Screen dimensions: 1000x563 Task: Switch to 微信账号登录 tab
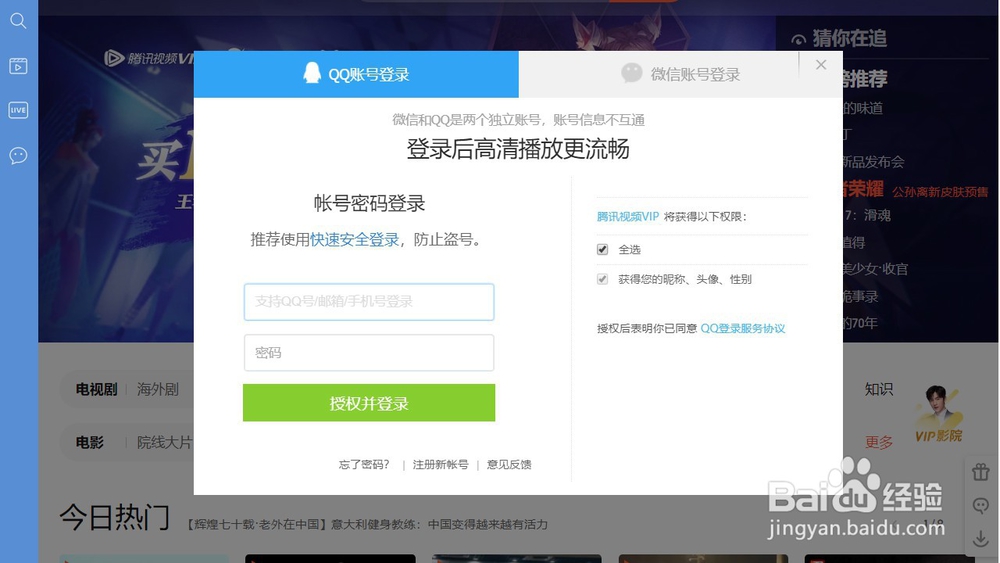coord(680,74)
